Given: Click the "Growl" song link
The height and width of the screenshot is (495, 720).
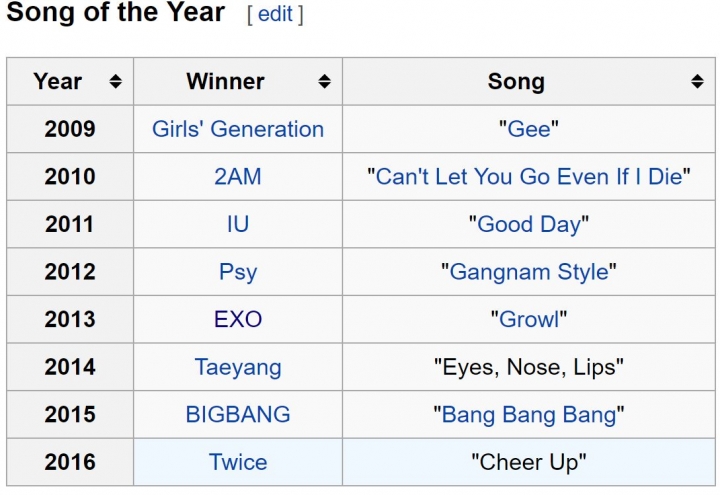Looking at the screenshot, I should [528, 320].
